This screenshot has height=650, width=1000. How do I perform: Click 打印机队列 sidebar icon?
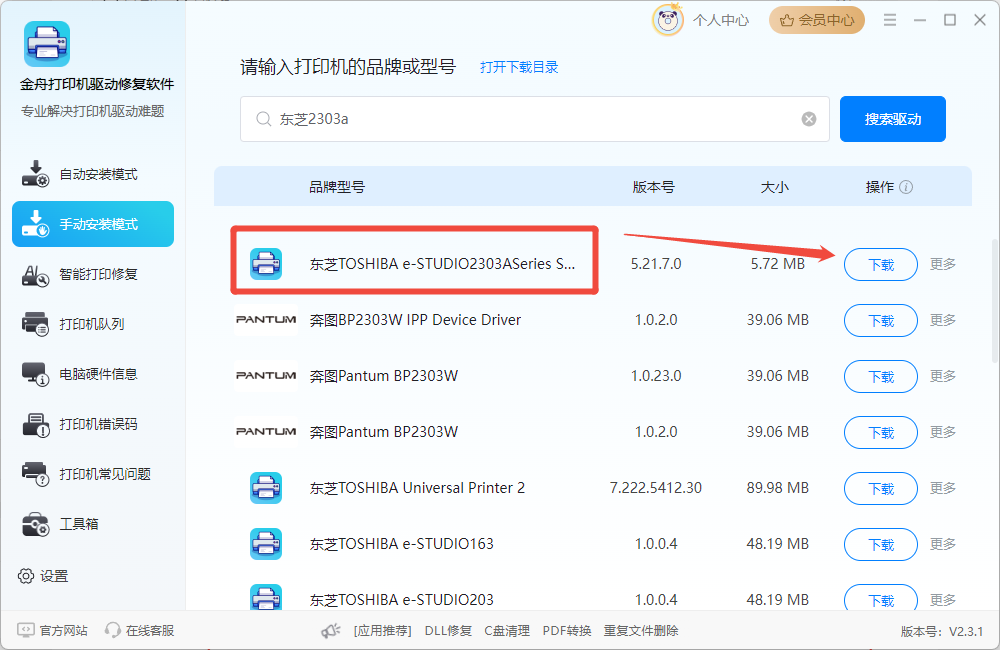pos(35,324)
